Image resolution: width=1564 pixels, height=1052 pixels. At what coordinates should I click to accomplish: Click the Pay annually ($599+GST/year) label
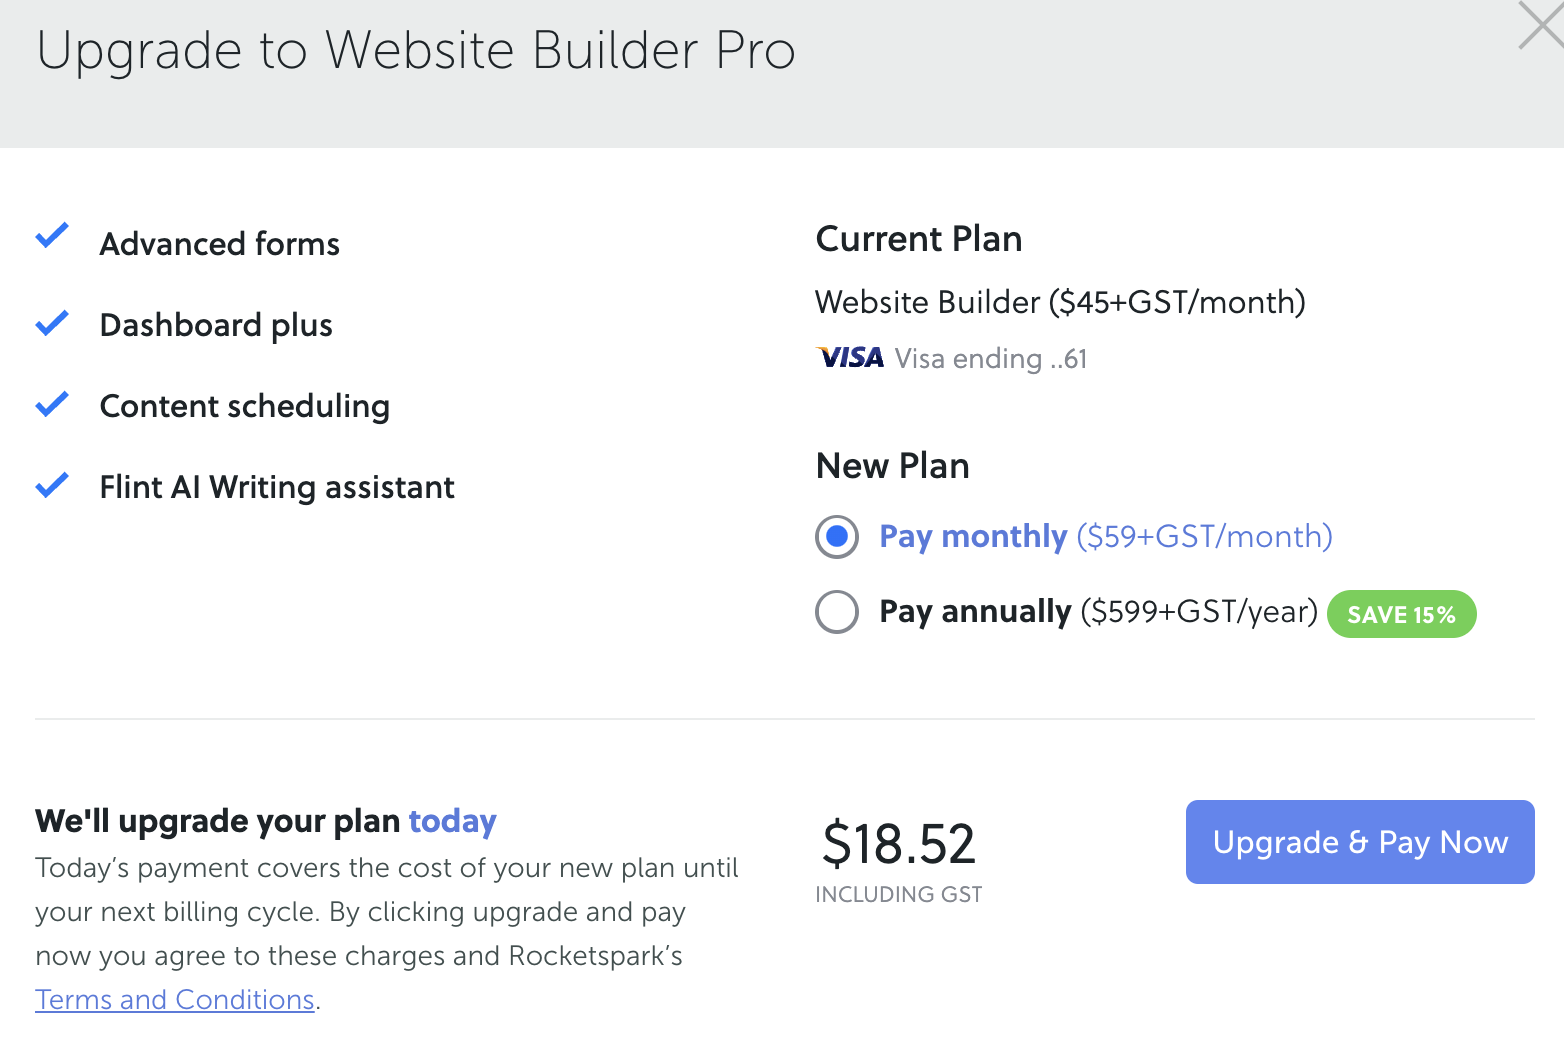pyautogui.click(x=1099, y=612)
